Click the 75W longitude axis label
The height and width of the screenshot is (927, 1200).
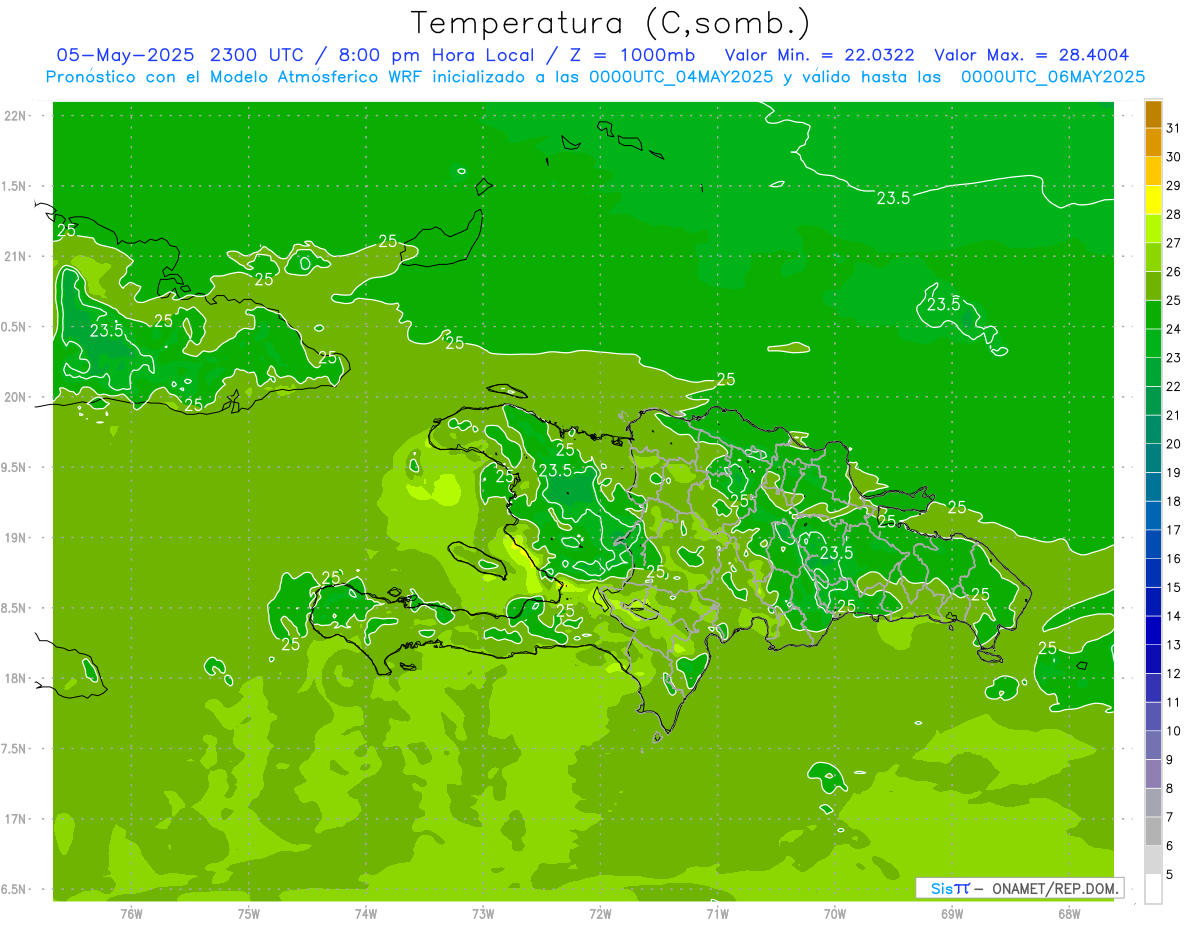tap(249, 914)
